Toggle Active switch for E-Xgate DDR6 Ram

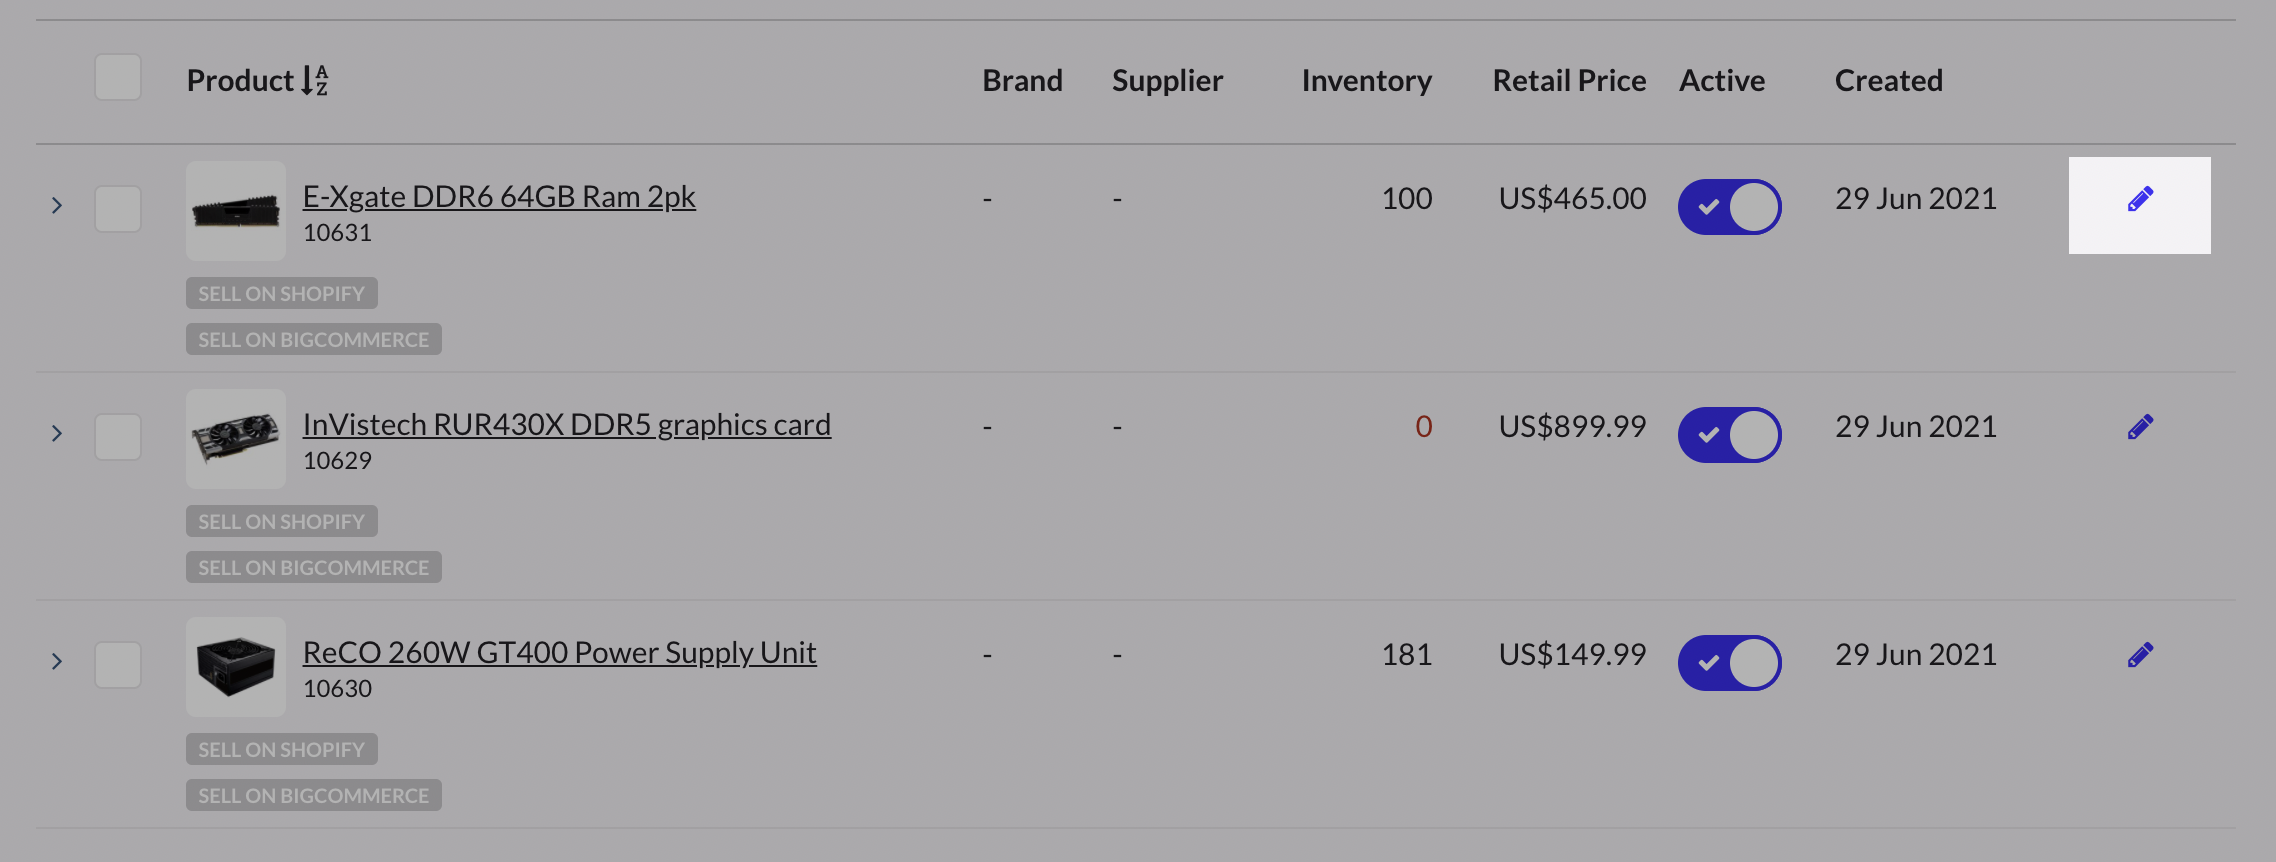tap(1729, 207)
